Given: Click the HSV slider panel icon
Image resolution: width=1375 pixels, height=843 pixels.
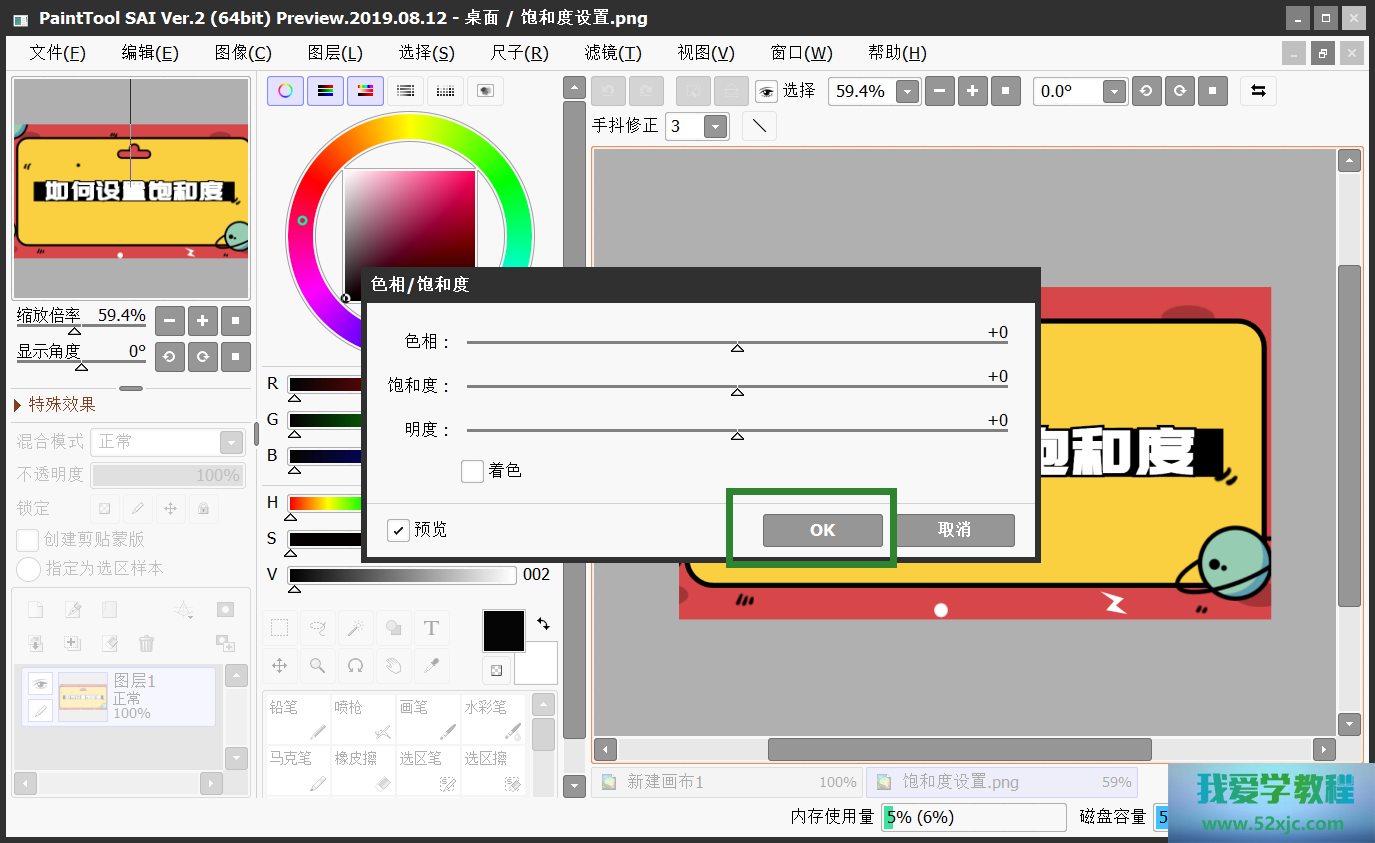Looking at the screenshot, I should click(x=365, y=91).
